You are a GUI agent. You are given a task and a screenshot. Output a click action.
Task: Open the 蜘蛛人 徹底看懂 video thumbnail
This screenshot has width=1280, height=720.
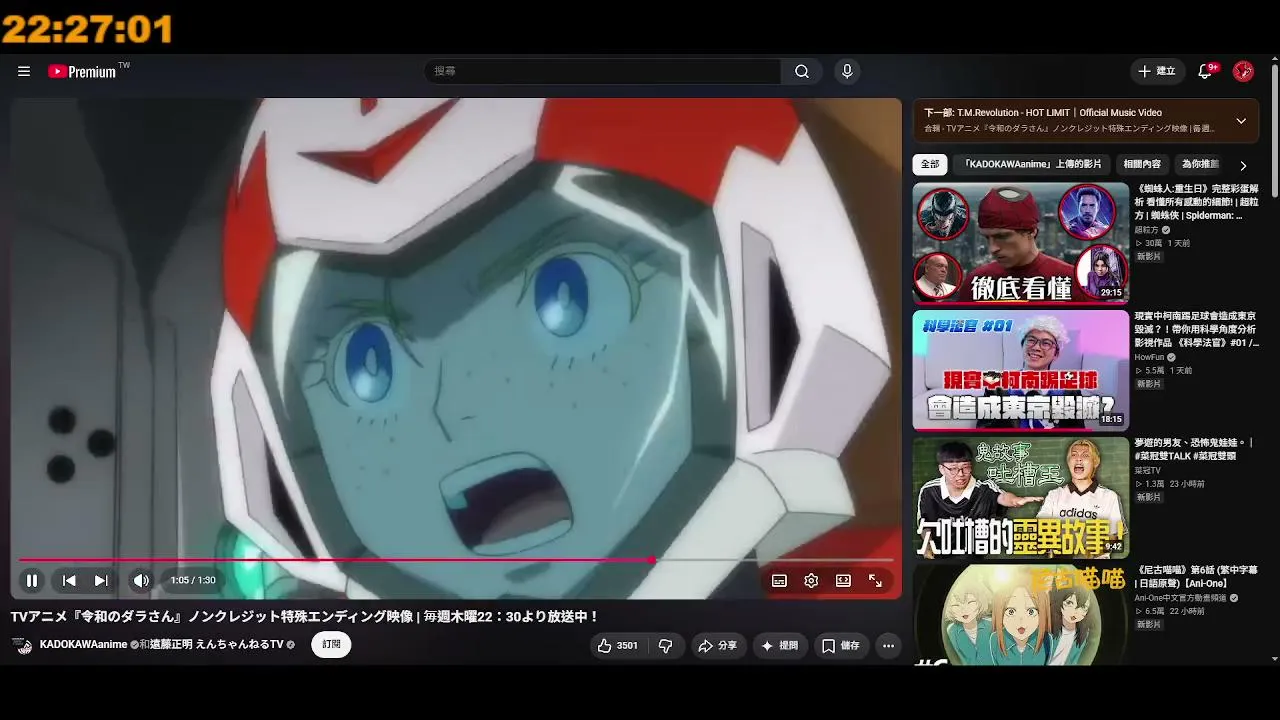click(1021, 243)
